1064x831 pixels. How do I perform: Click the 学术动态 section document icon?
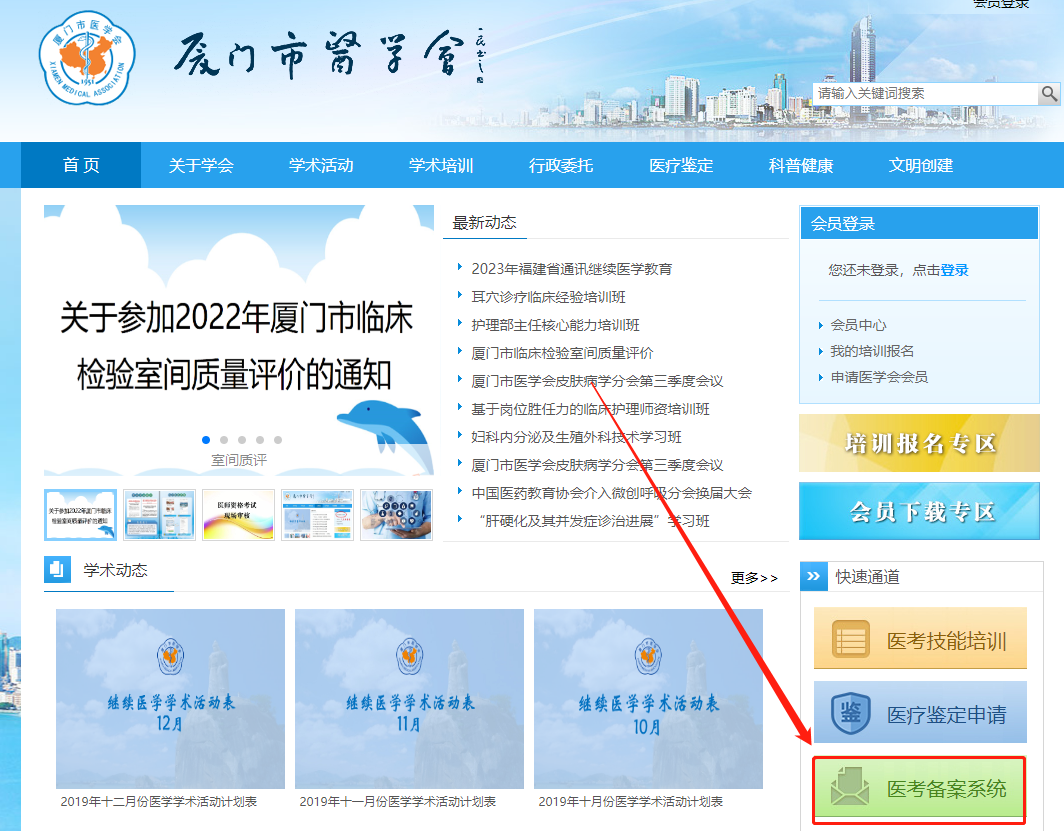click(x=57, y=569)
